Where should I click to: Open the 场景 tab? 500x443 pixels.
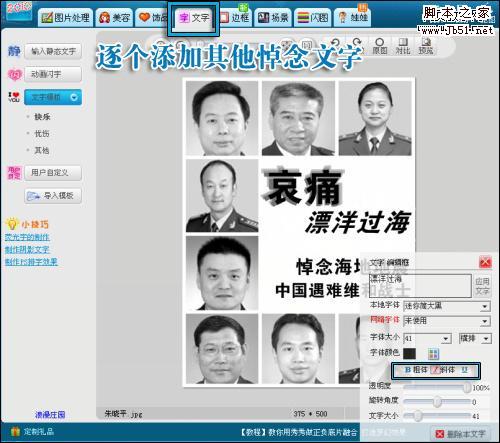coord(273,17)
